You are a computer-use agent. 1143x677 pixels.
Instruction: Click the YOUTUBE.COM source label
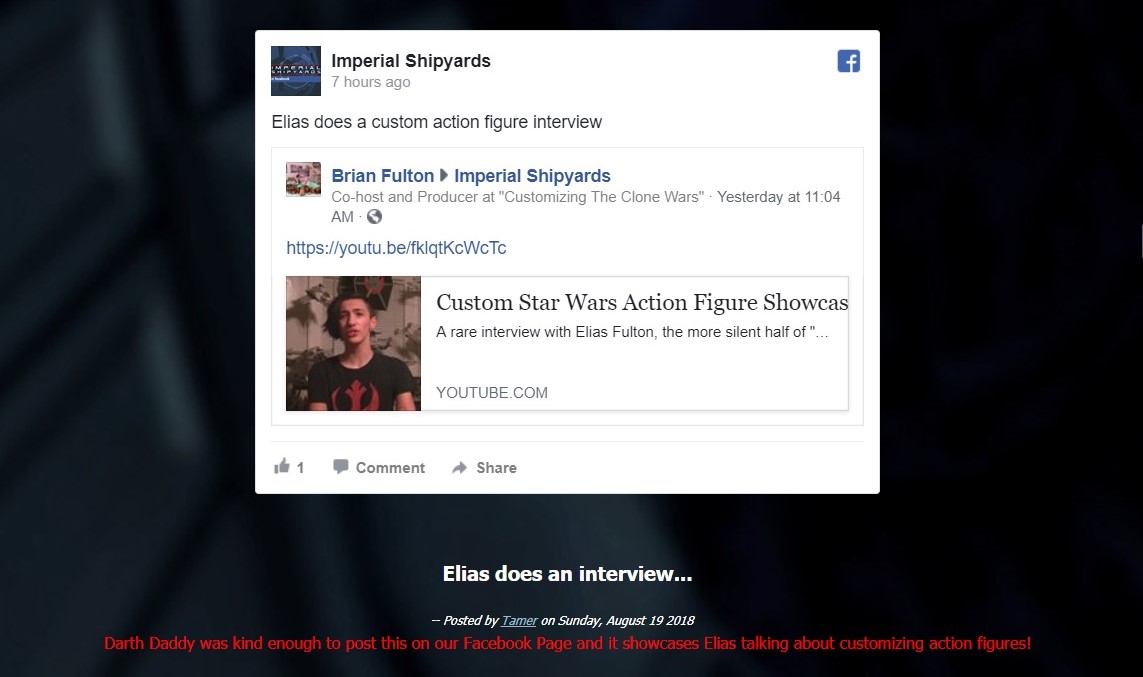(x=492, y=393)
